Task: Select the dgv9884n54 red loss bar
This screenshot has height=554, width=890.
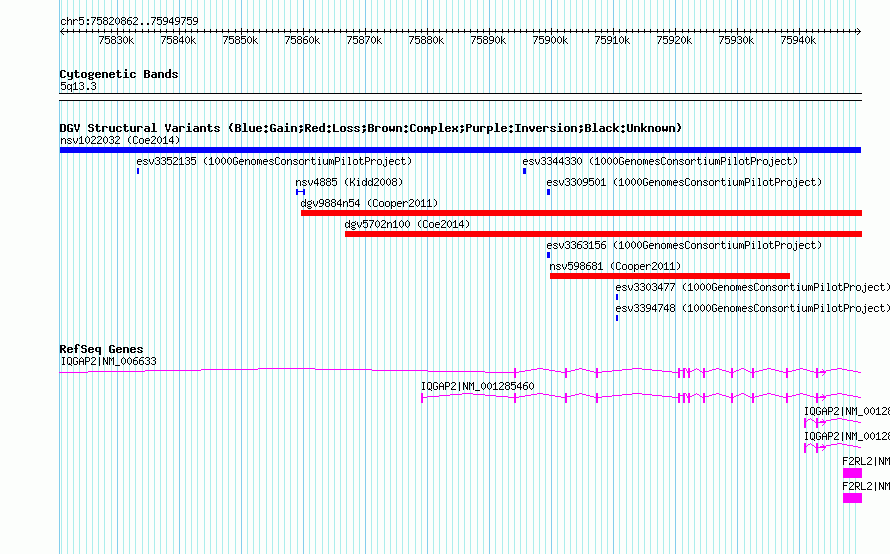Action: [x=581, y=213]
